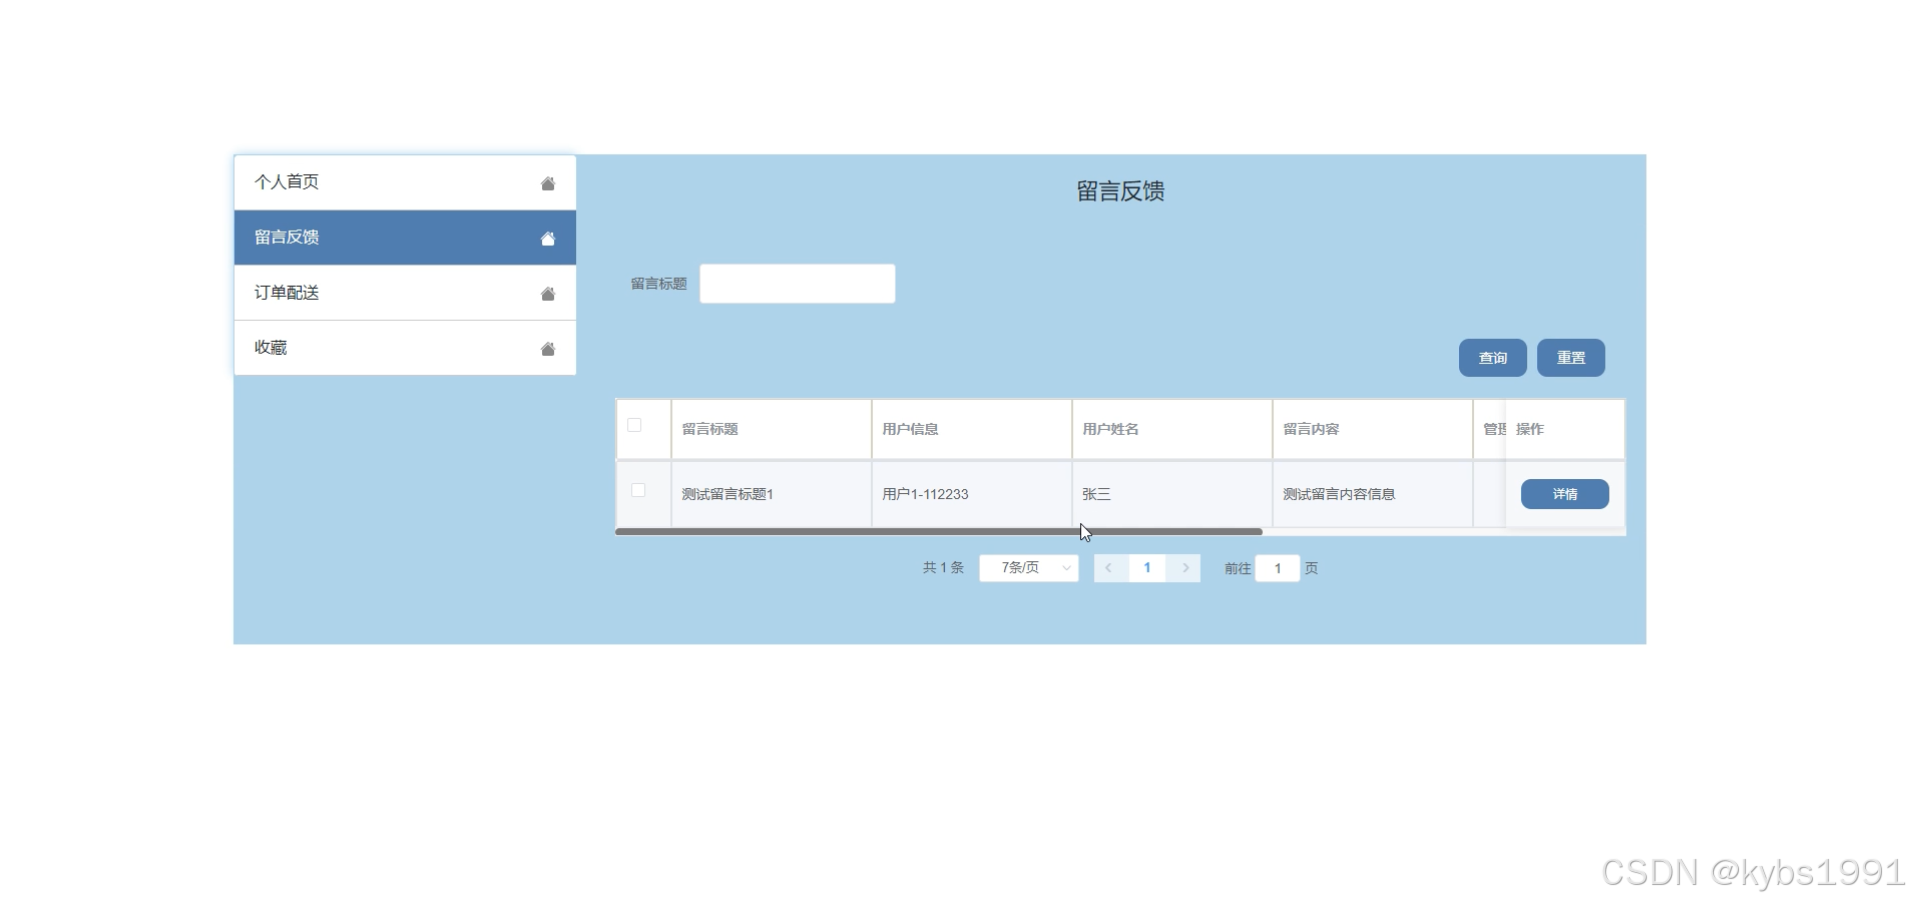Click cell 用户1-112233

coord(971,494)
